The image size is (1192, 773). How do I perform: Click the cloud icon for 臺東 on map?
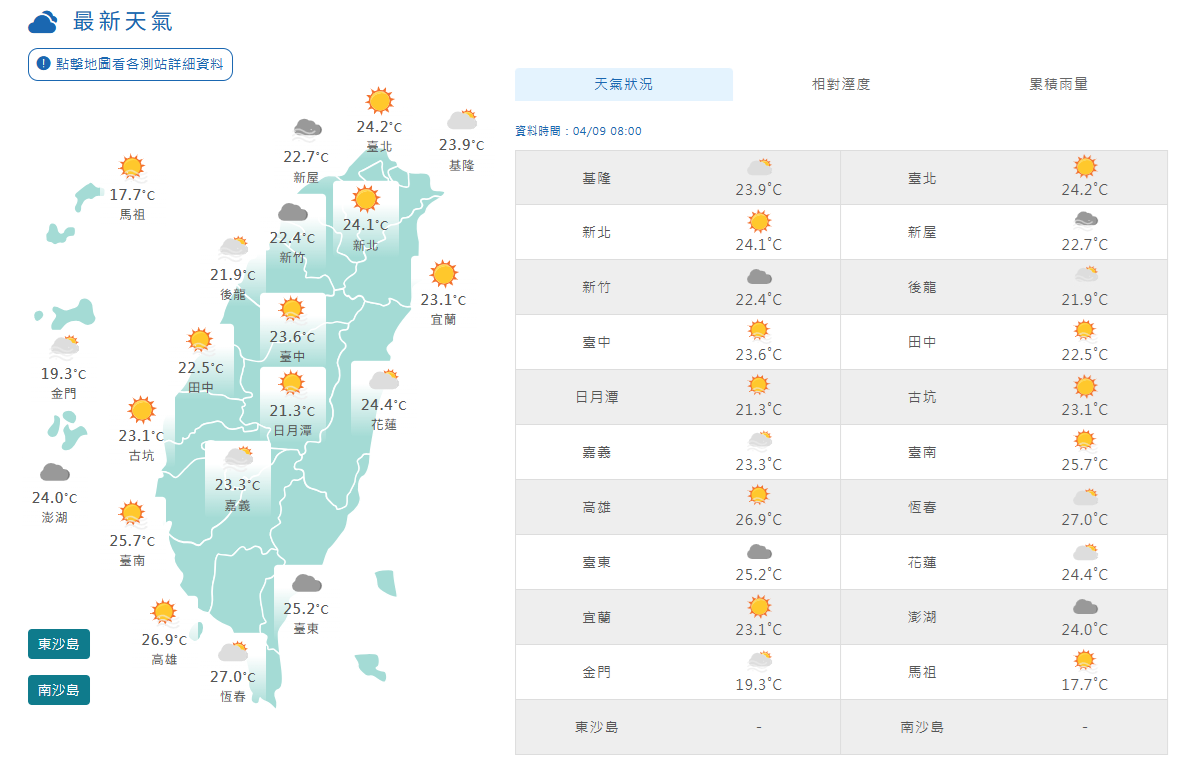(x=306, y=583)
